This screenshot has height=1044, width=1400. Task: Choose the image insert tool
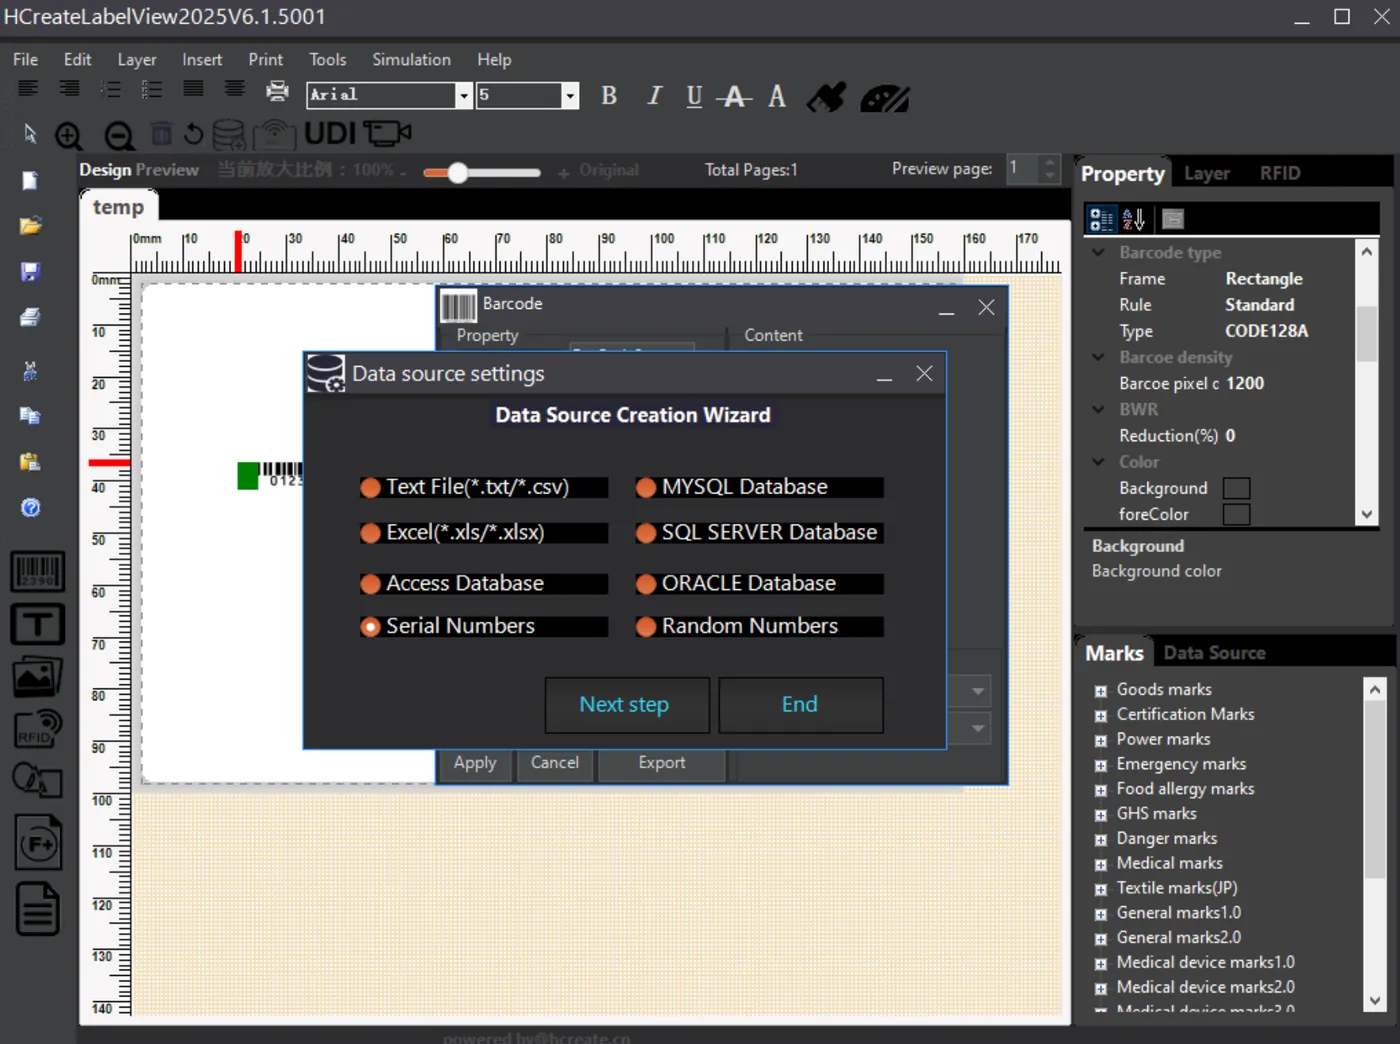point(37,677)
